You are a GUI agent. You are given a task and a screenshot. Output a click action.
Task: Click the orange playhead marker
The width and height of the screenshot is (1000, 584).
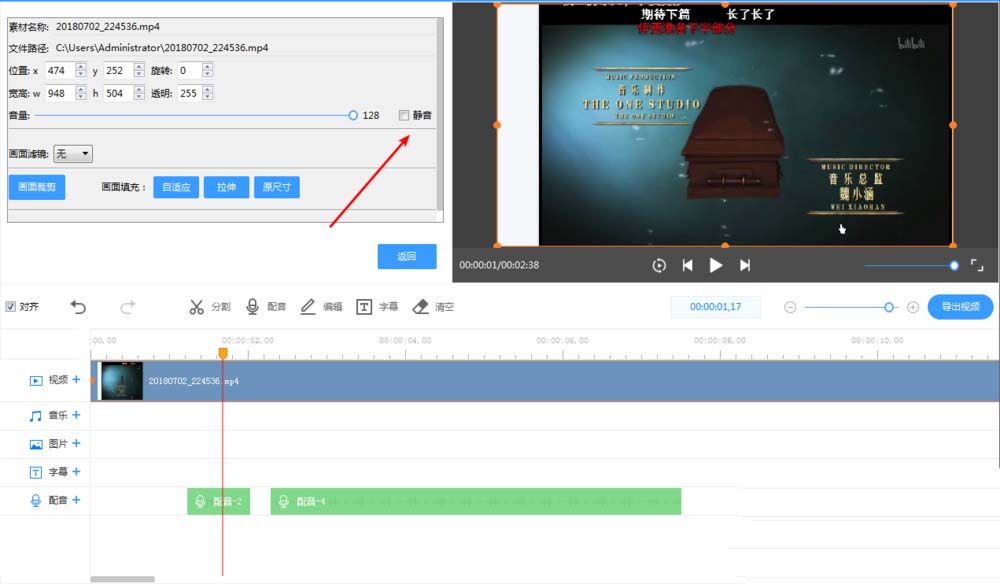point(223,353)
